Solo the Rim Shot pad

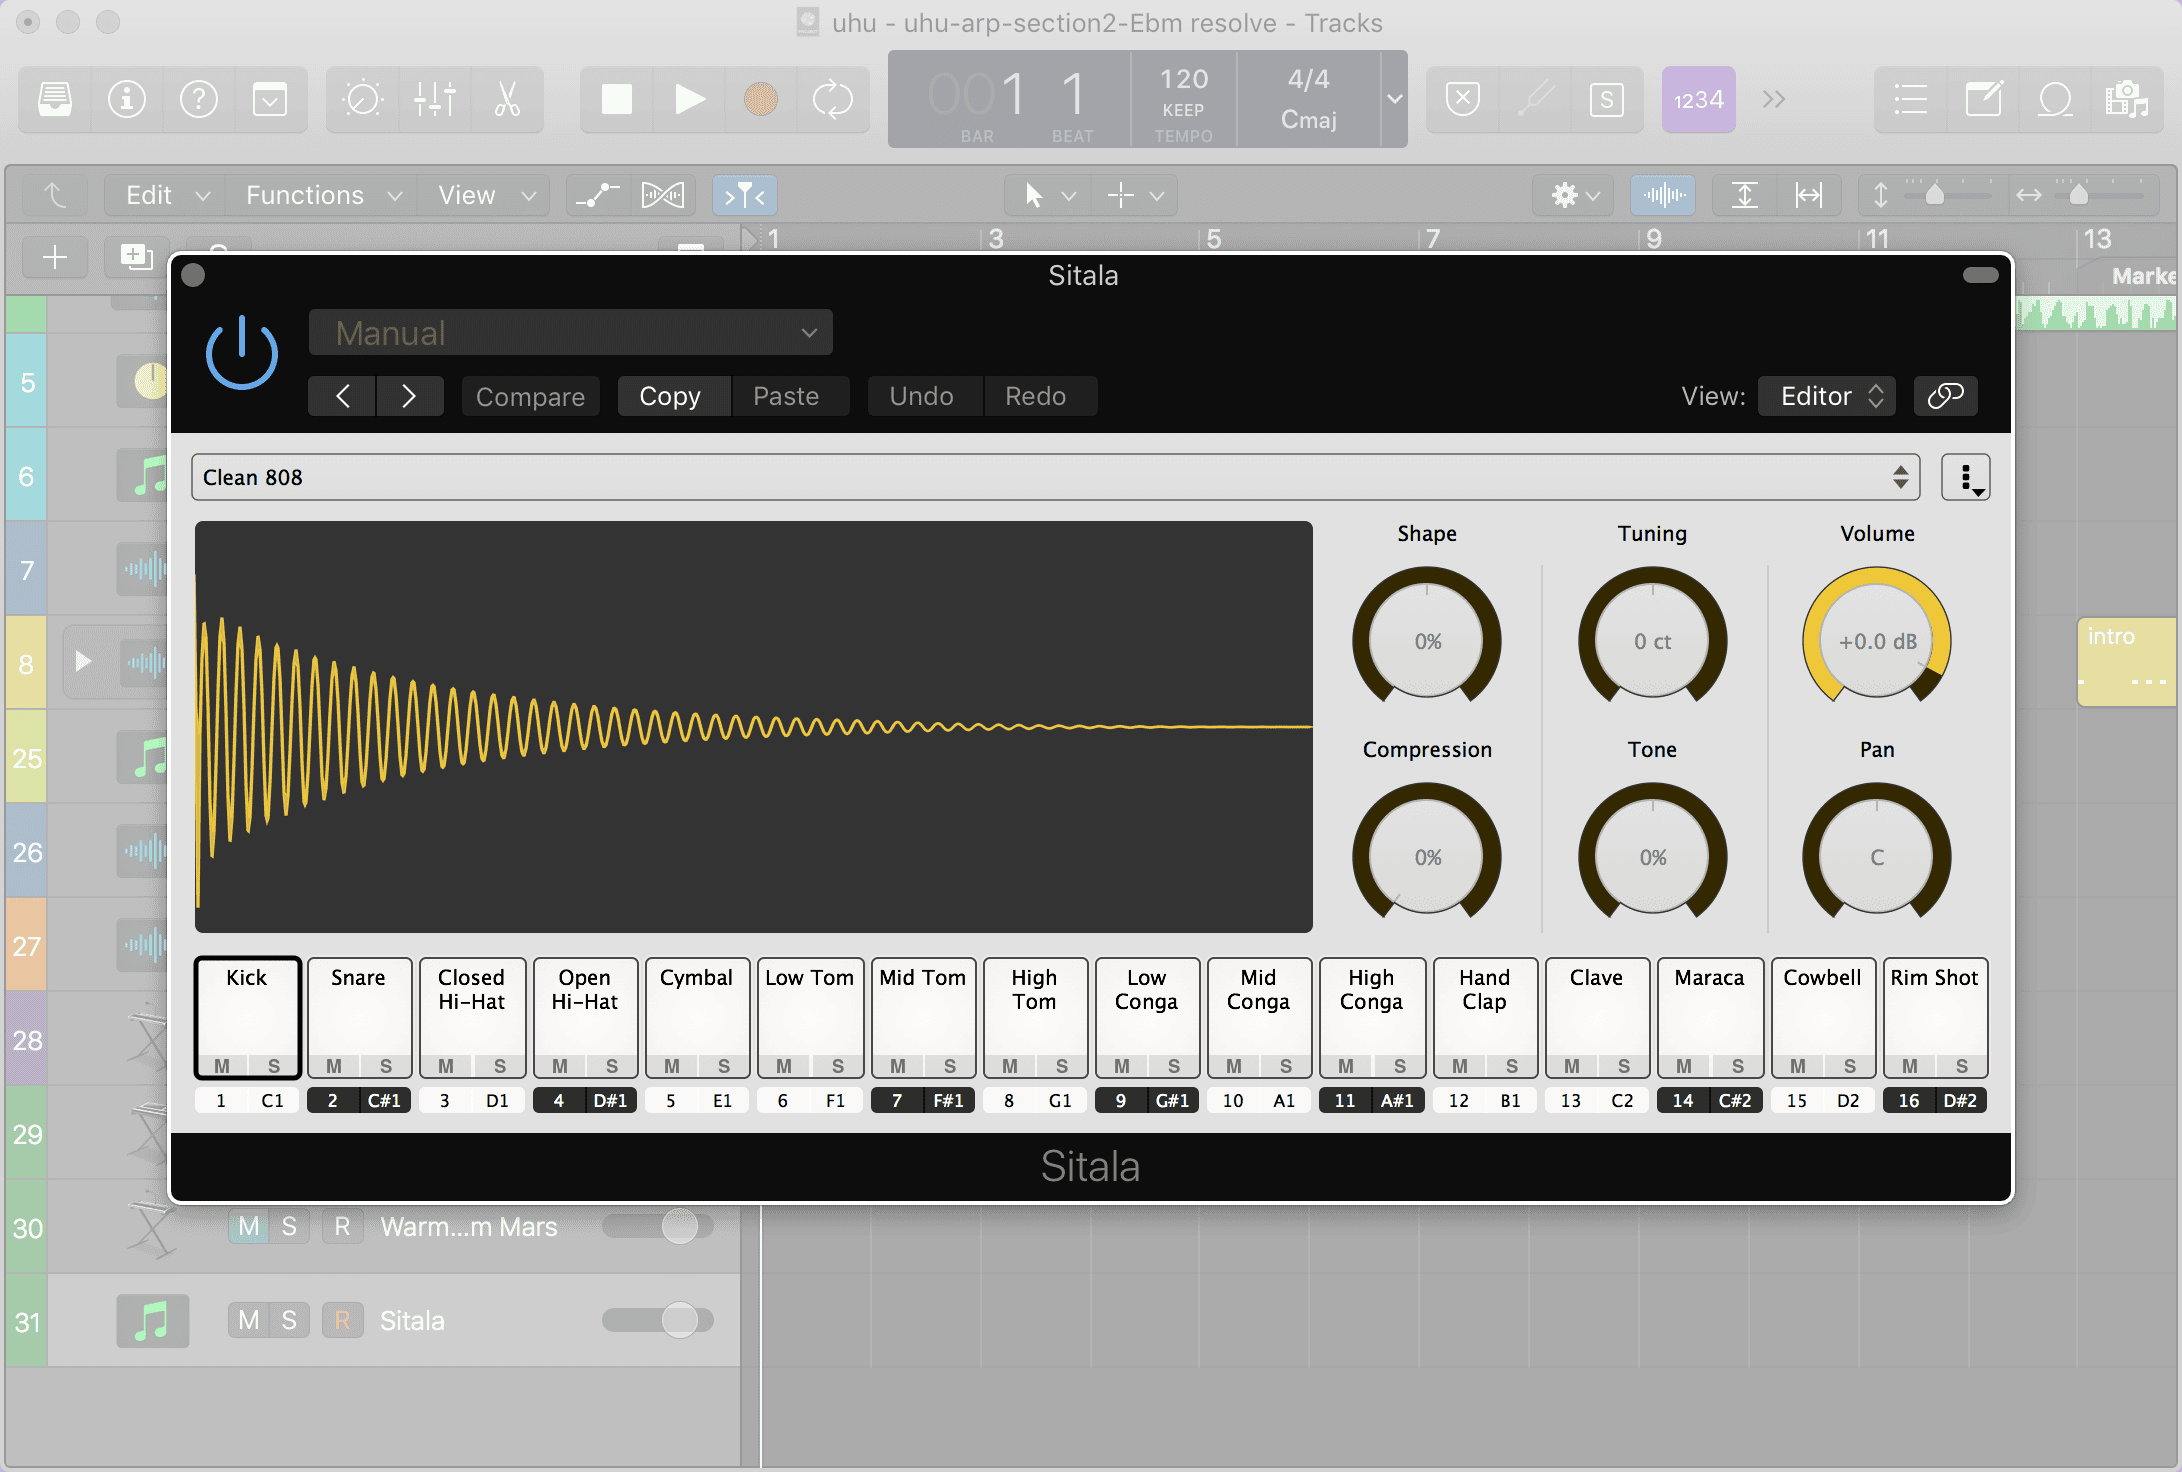pos(1962,1066)
